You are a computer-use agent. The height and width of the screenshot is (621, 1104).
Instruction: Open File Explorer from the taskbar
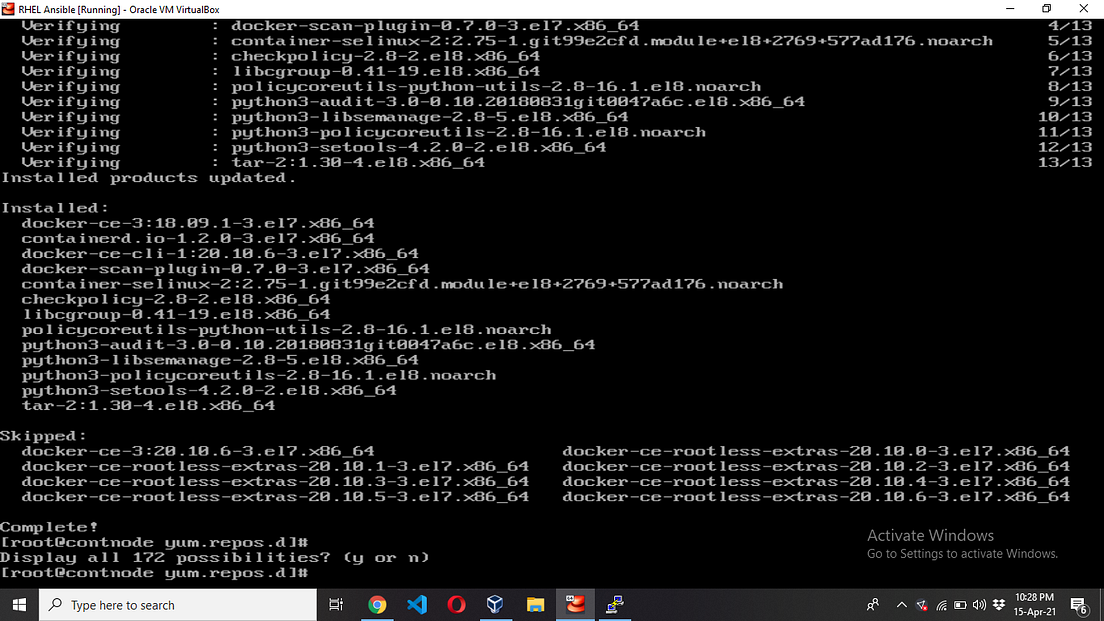(x=535, y=604)
